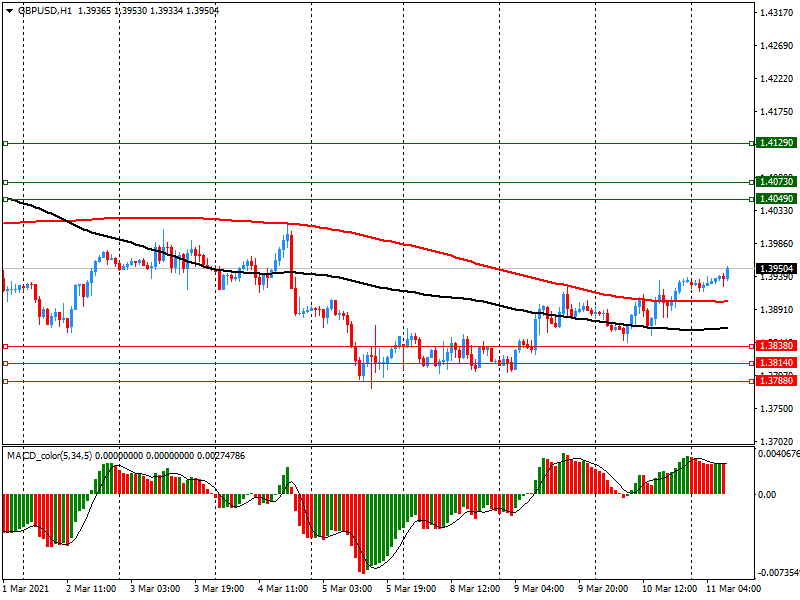Click the 1.37500 price scale value
This screenshot has height=600, width=800.
click(x=777, y=408)
